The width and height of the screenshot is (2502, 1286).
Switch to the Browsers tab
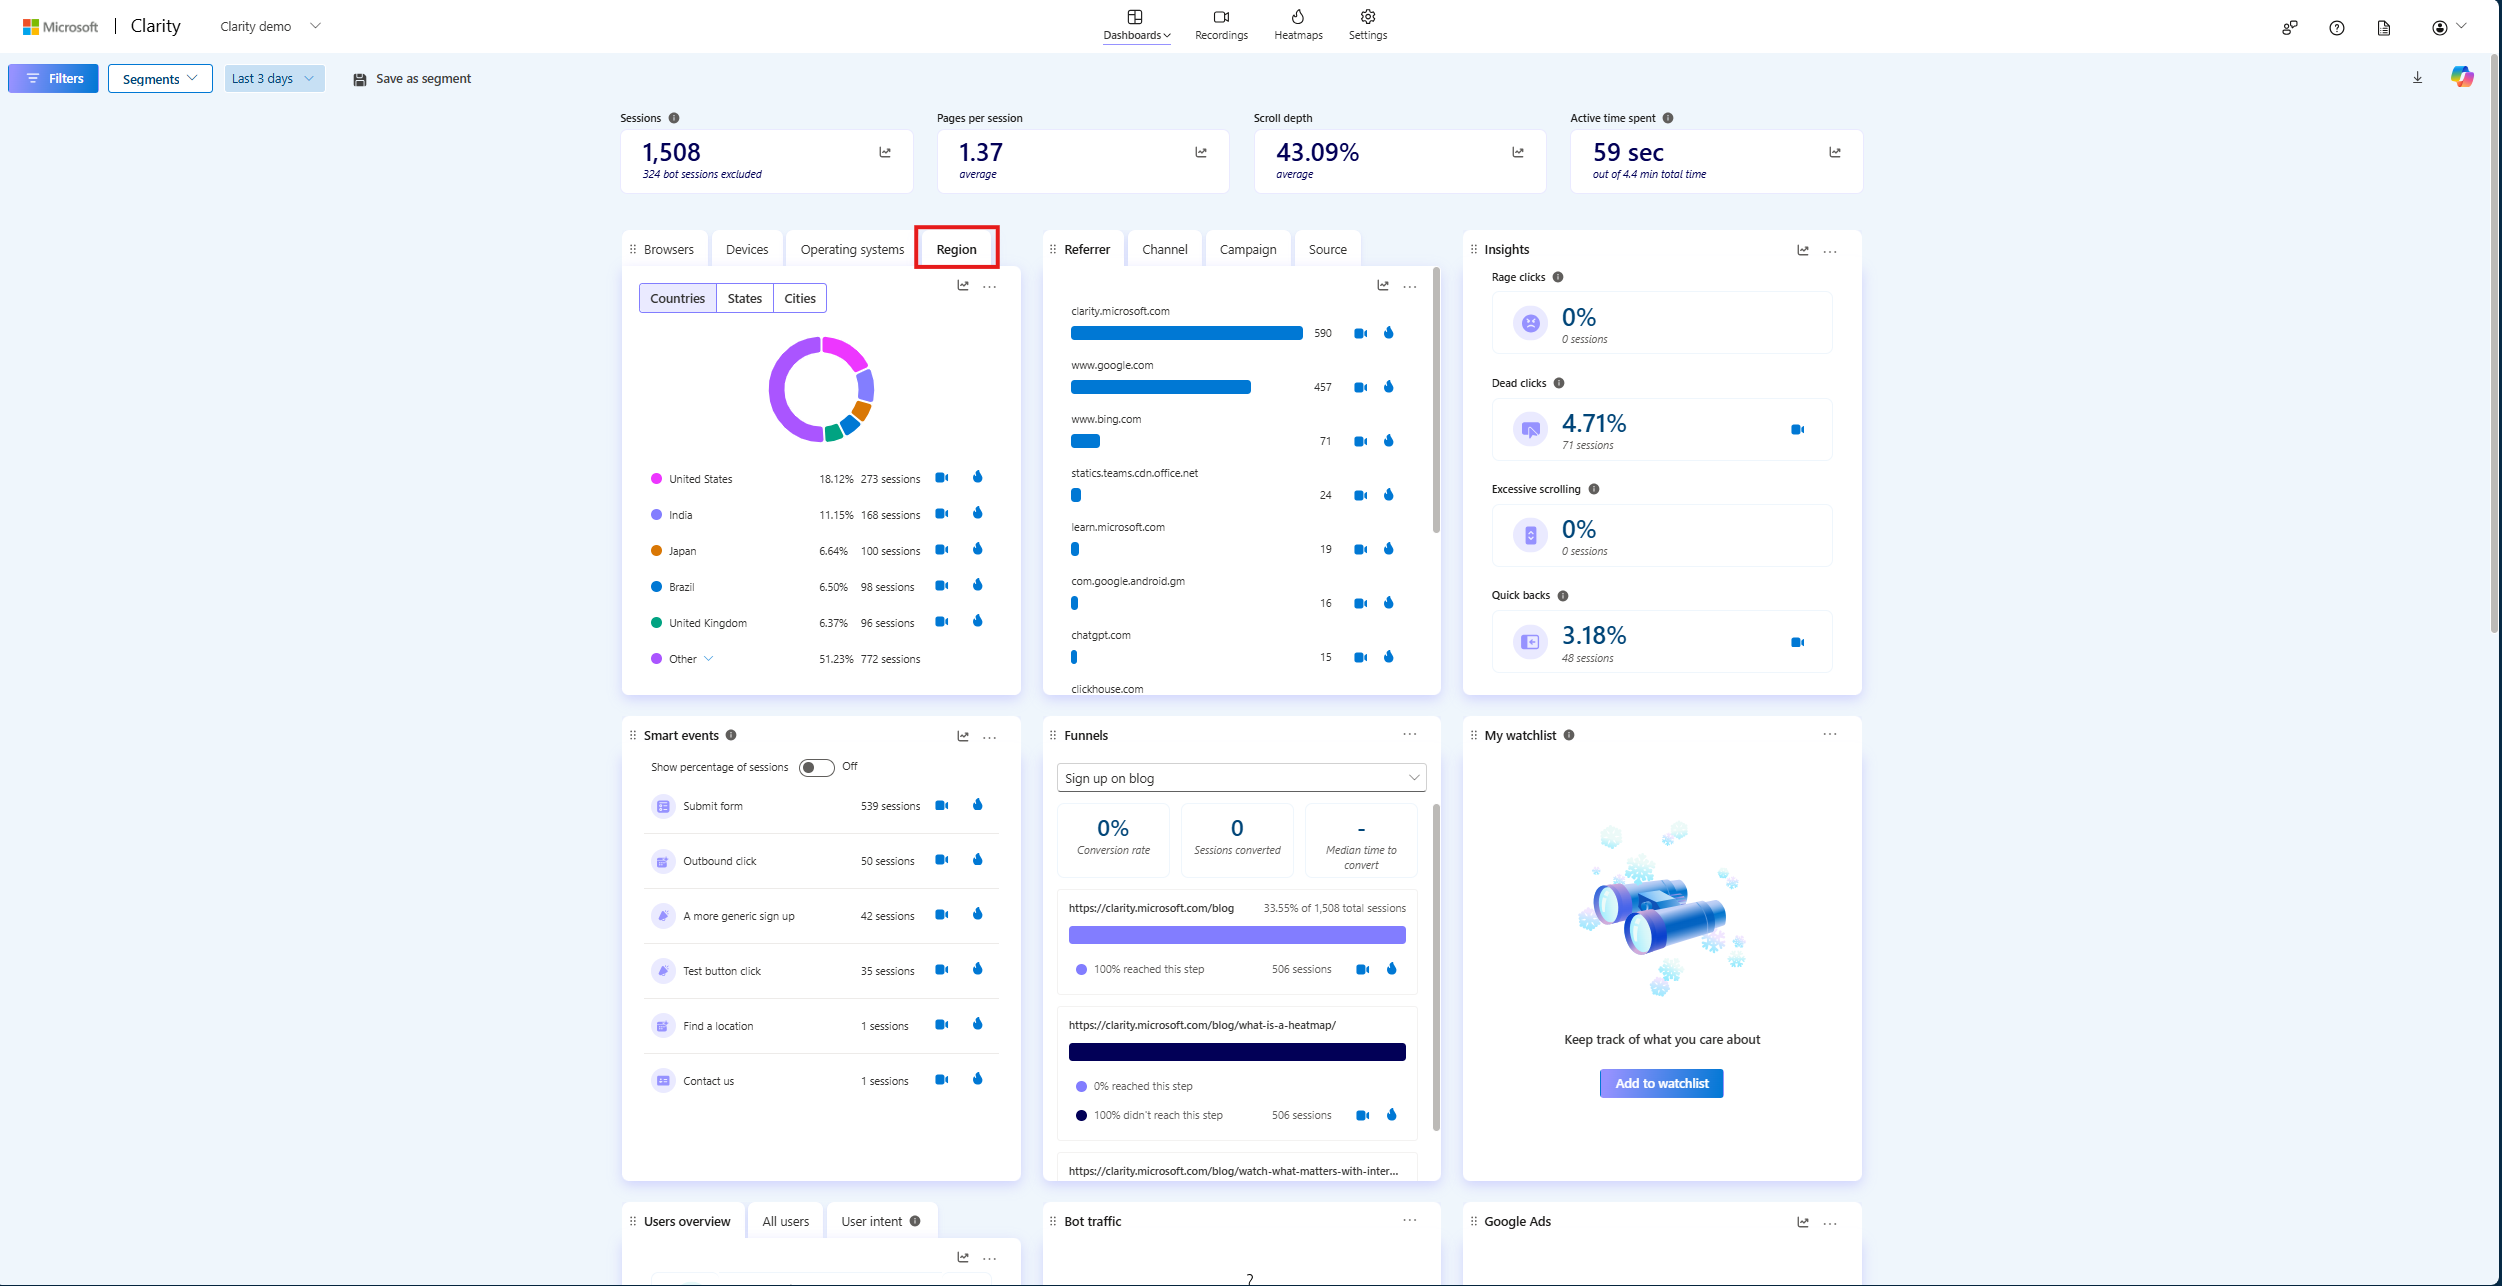coord(668,249)
